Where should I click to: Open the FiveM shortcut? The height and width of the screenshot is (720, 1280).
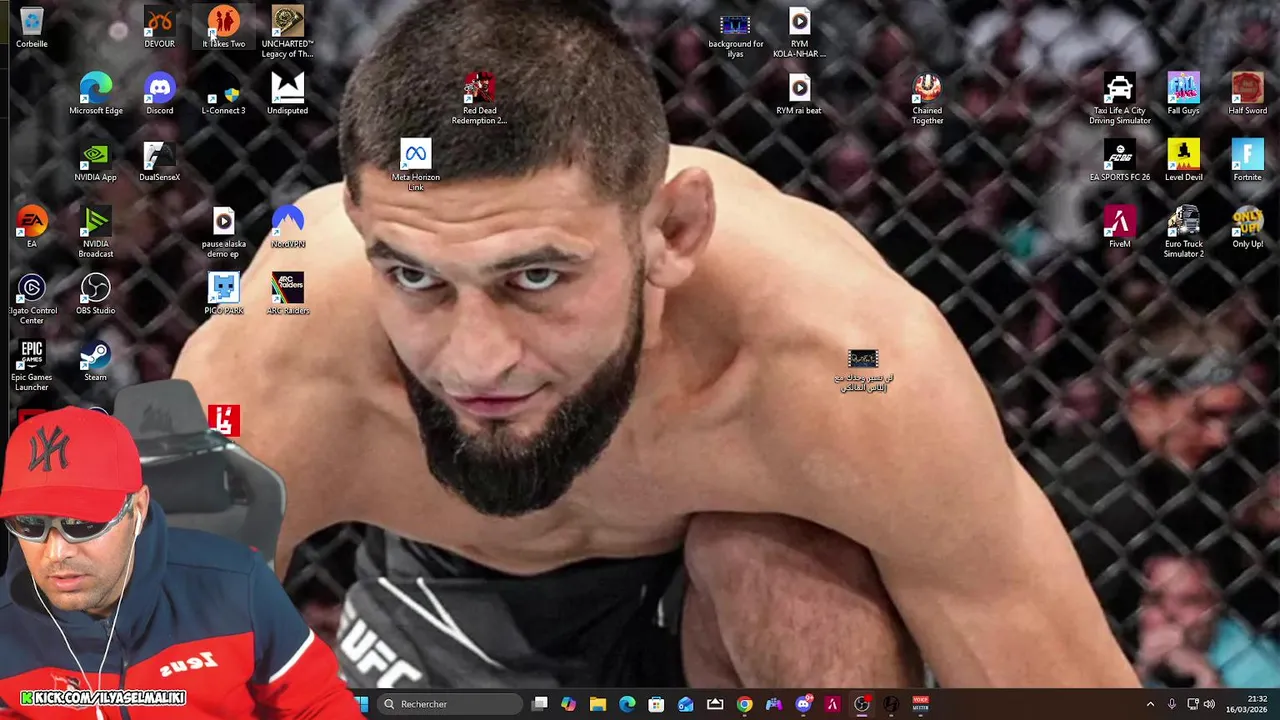(x=1119, y=227)
